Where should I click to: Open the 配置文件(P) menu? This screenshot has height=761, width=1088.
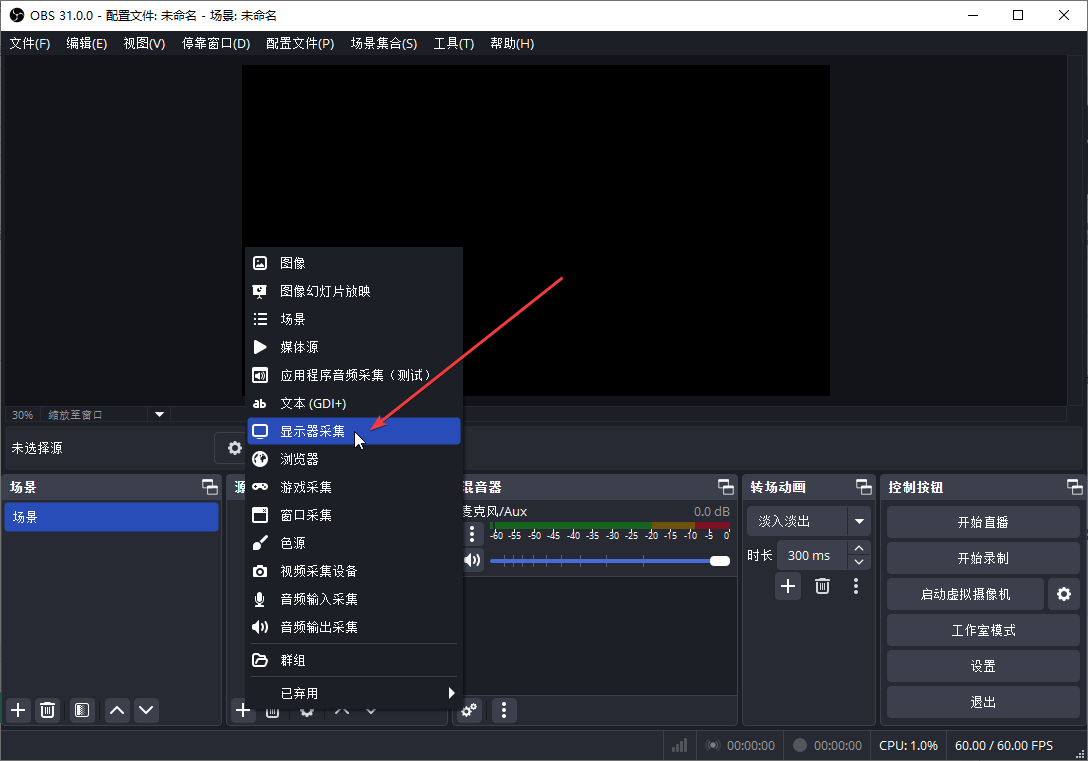tap(300, 44)
